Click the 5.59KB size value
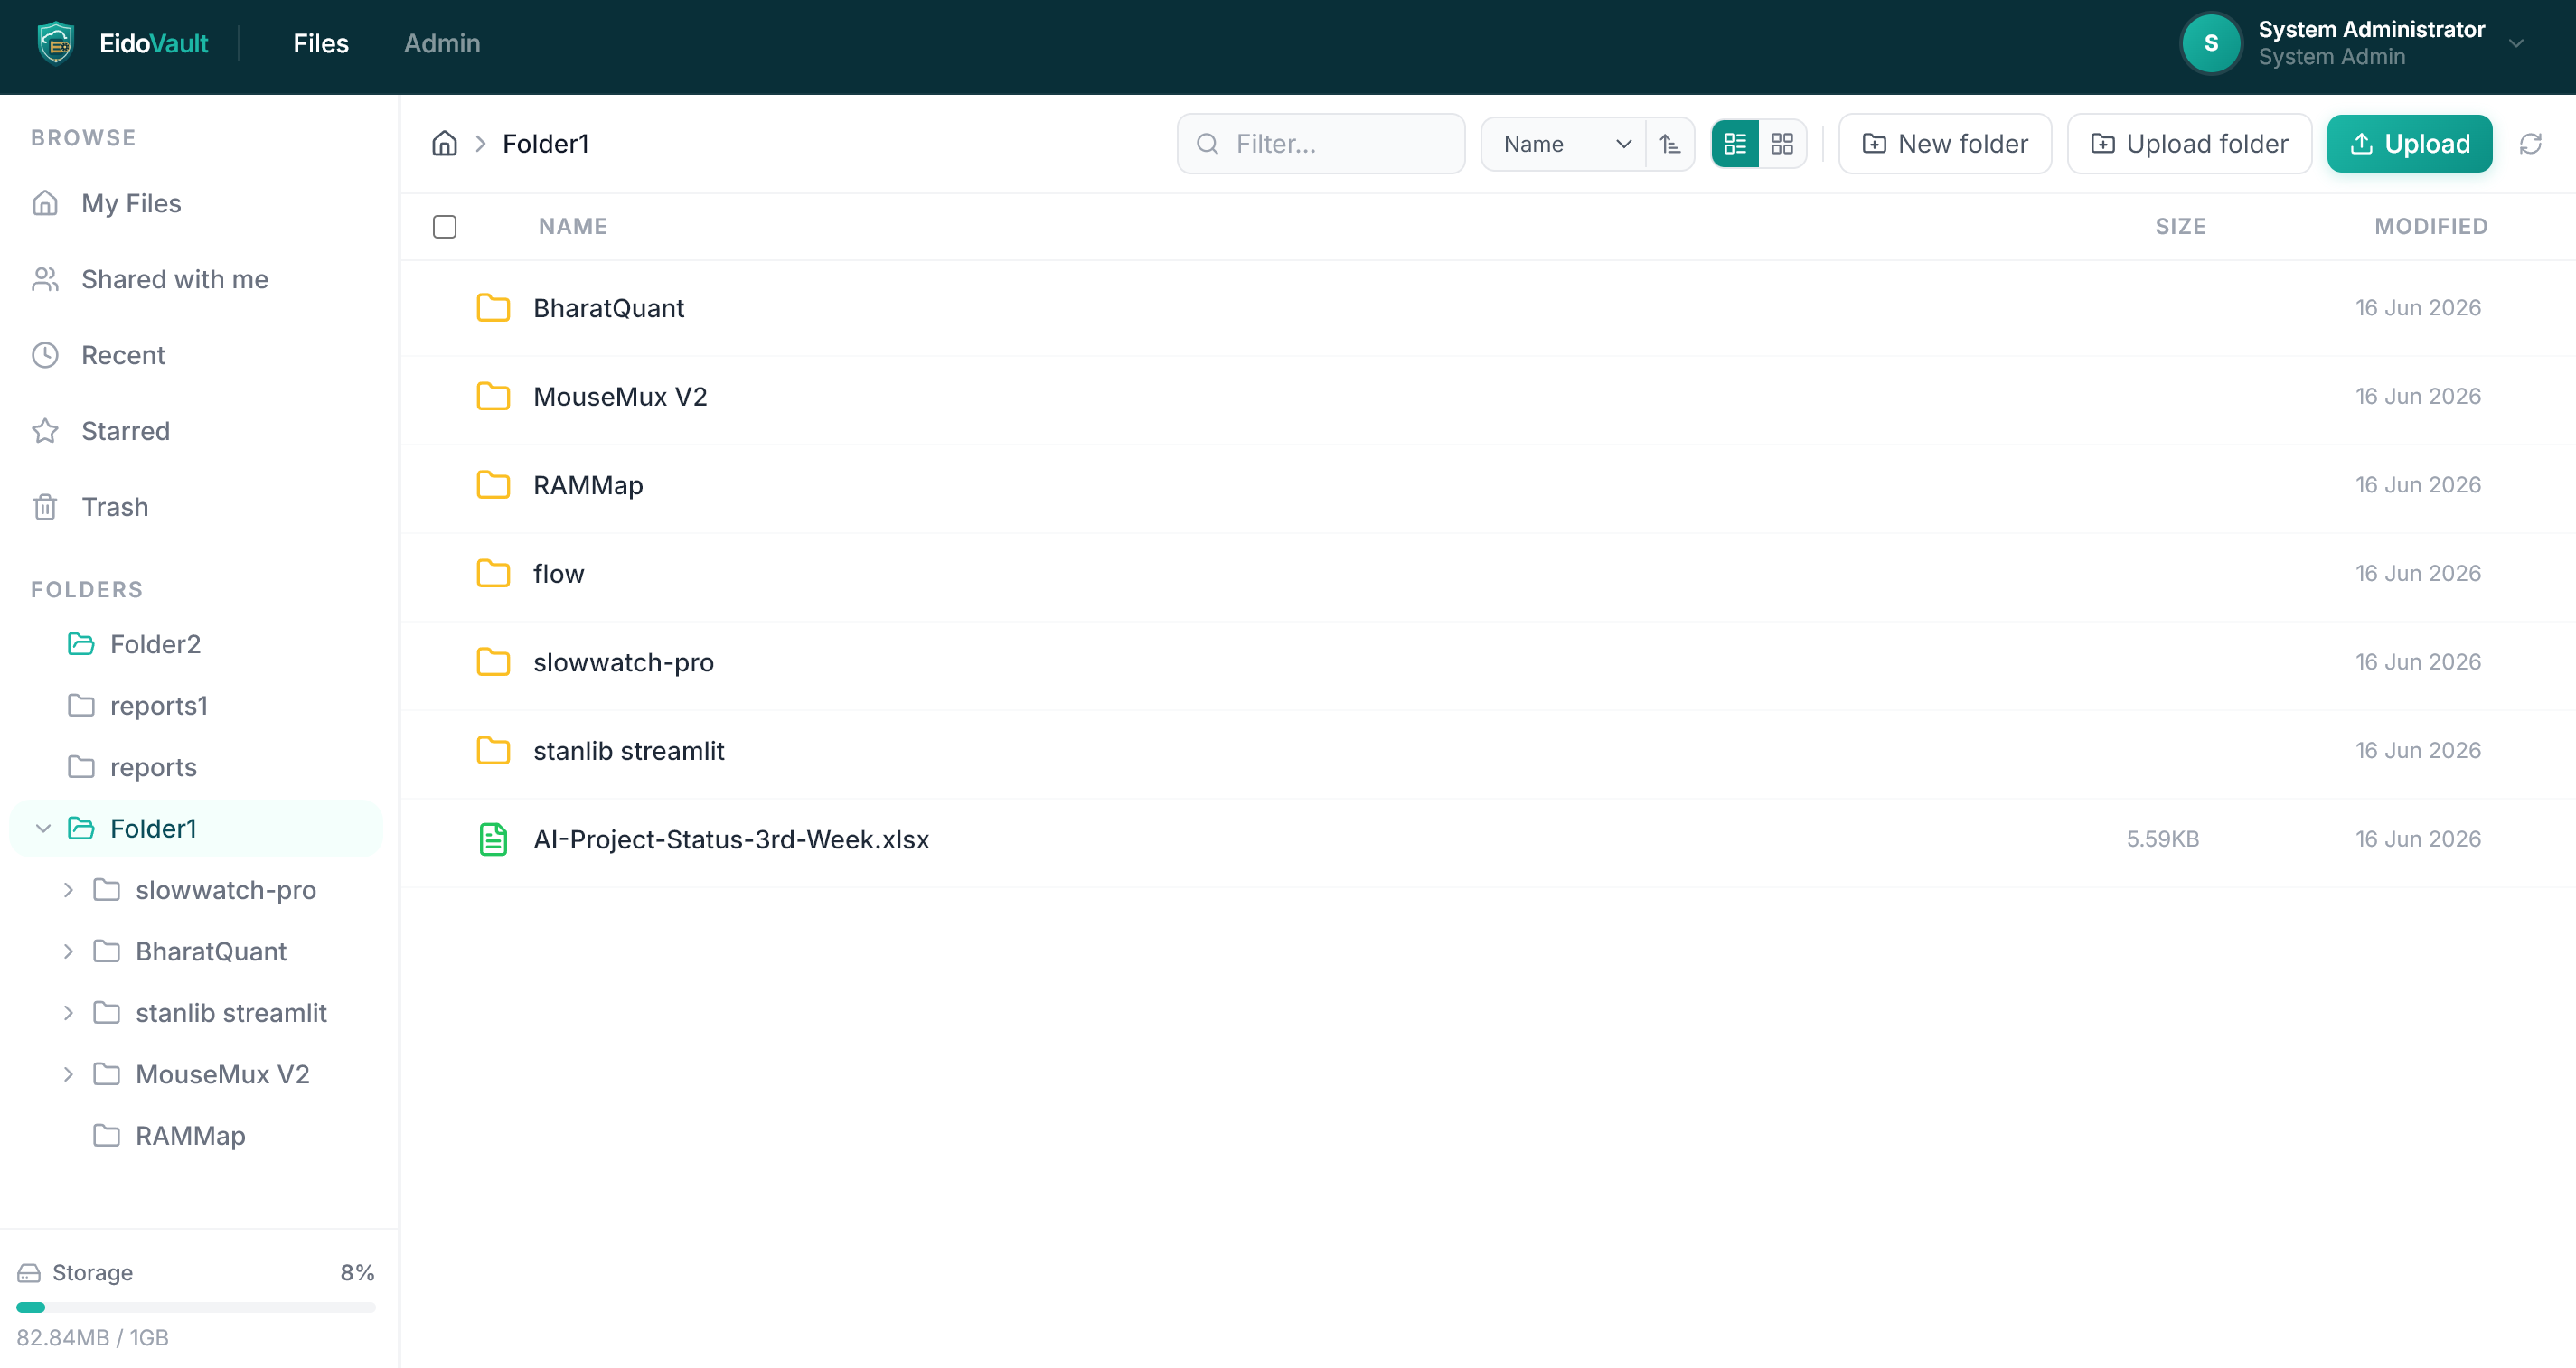Viewport: 2576px width, 1368px height. coord(2162,839)
